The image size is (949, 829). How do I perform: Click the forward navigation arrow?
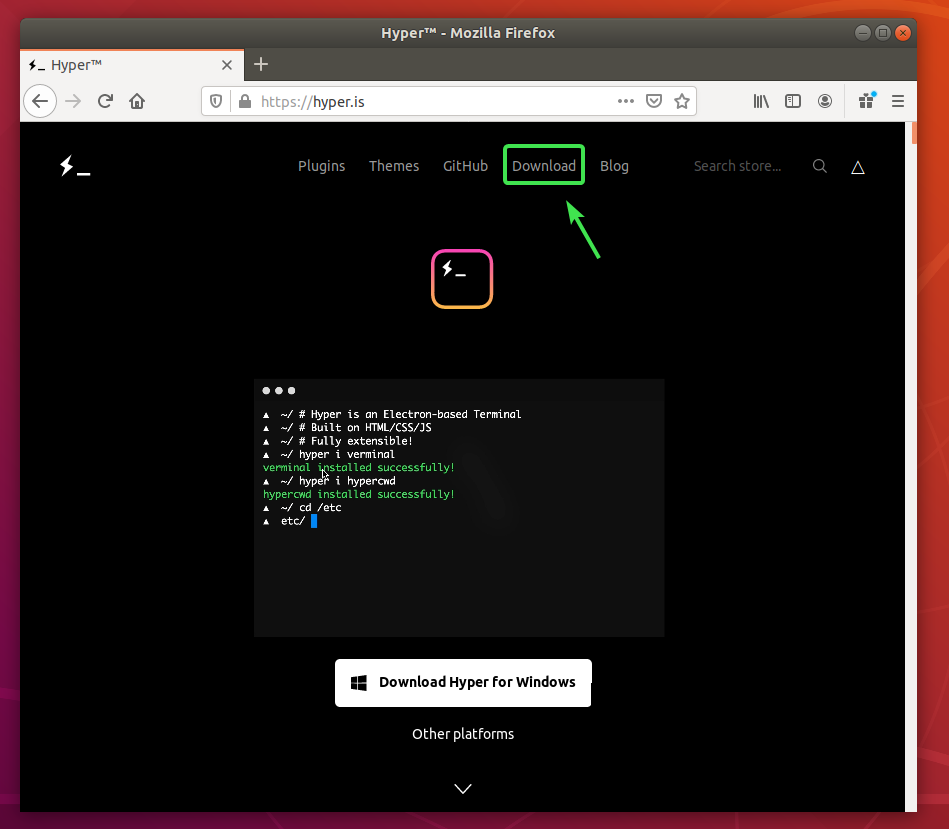(73, 101)
